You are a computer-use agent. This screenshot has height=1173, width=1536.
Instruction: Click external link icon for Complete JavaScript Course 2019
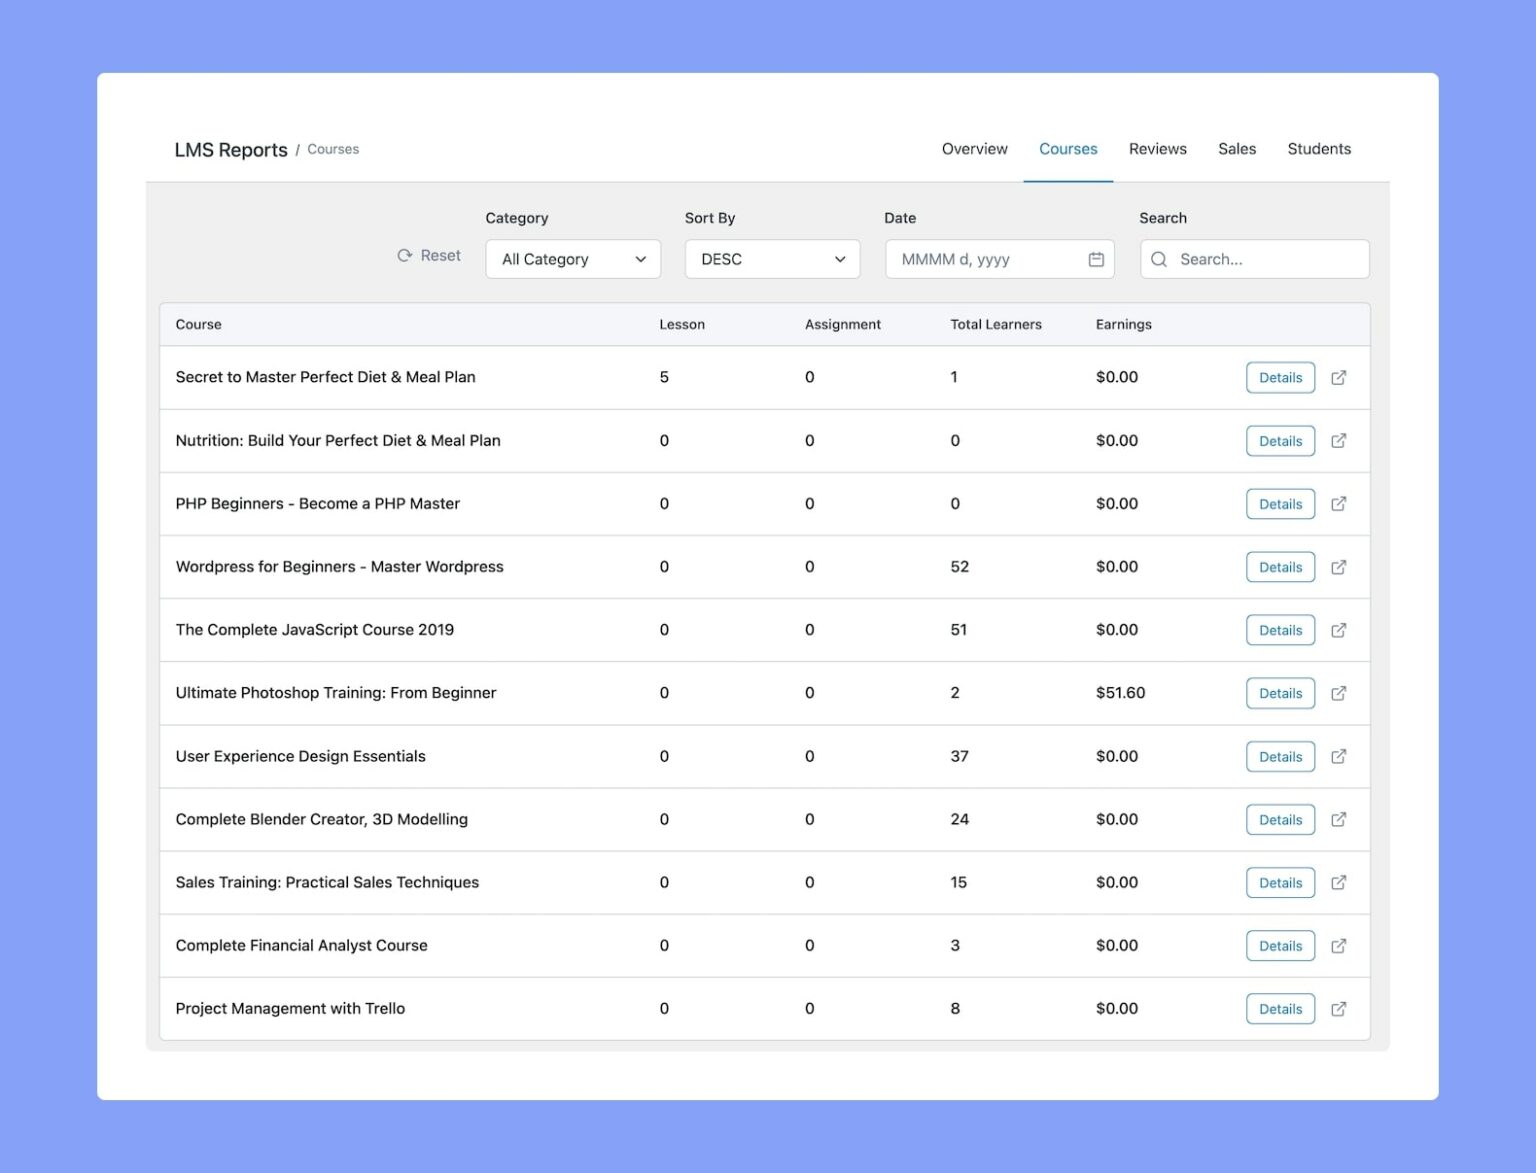(x=1338, y=630)
